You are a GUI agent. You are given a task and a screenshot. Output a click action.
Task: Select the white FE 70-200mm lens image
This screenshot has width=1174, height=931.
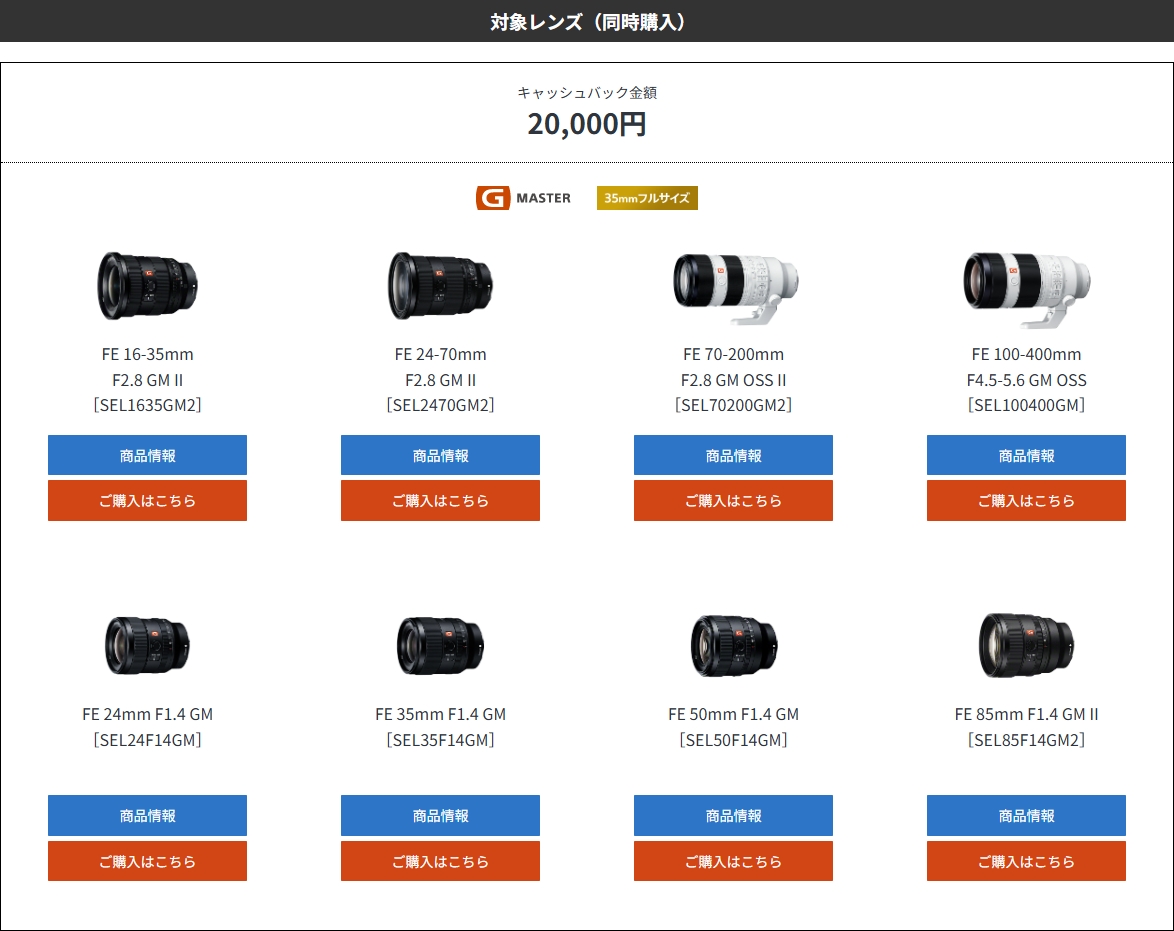[734, 285]
